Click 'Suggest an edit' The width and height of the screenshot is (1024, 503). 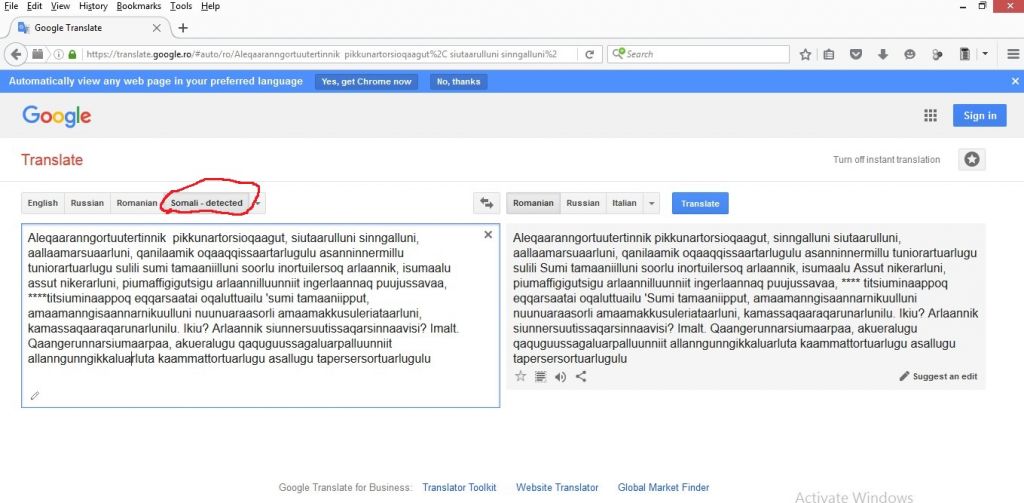coord(938,376)
